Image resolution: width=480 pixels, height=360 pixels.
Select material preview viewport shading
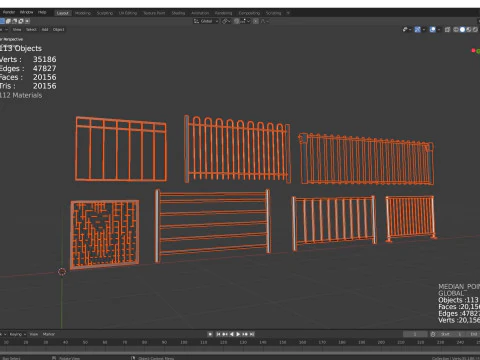point(469,30)
